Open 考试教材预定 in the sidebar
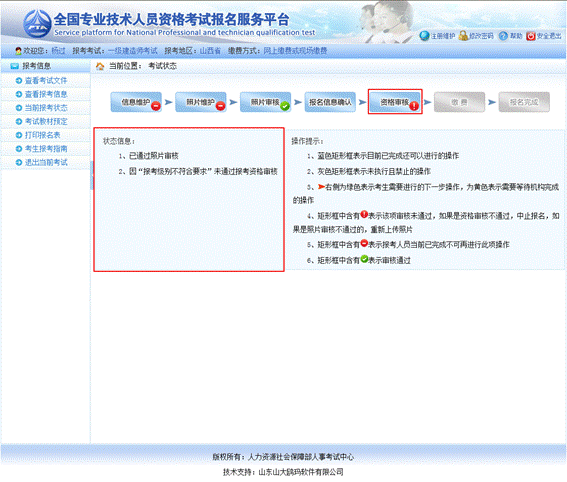 46,121
